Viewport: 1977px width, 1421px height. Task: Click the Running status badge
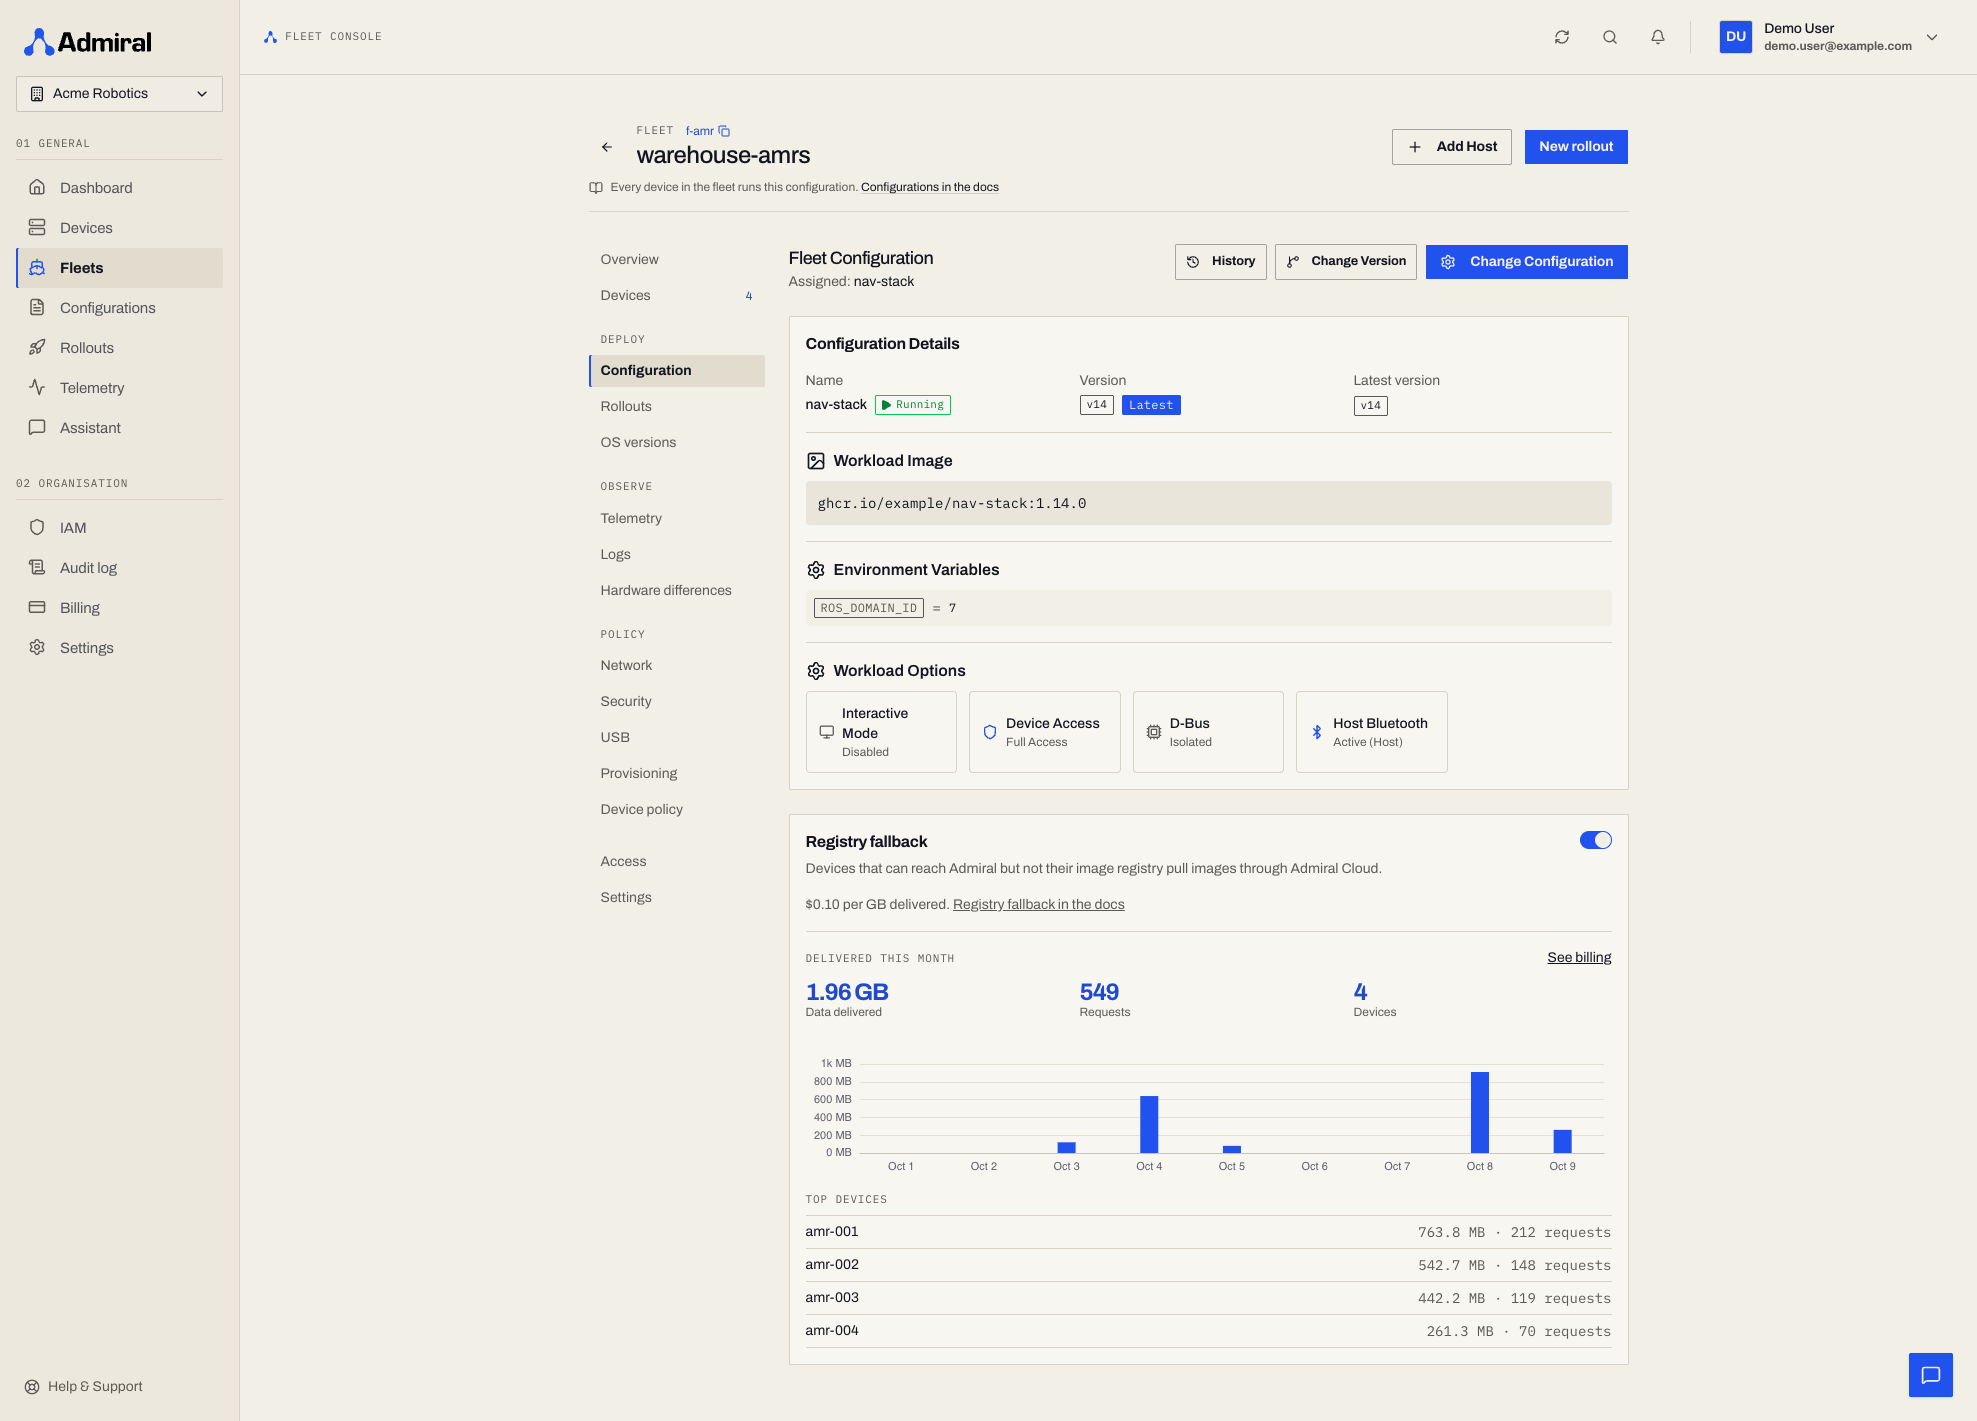(913, 405)
